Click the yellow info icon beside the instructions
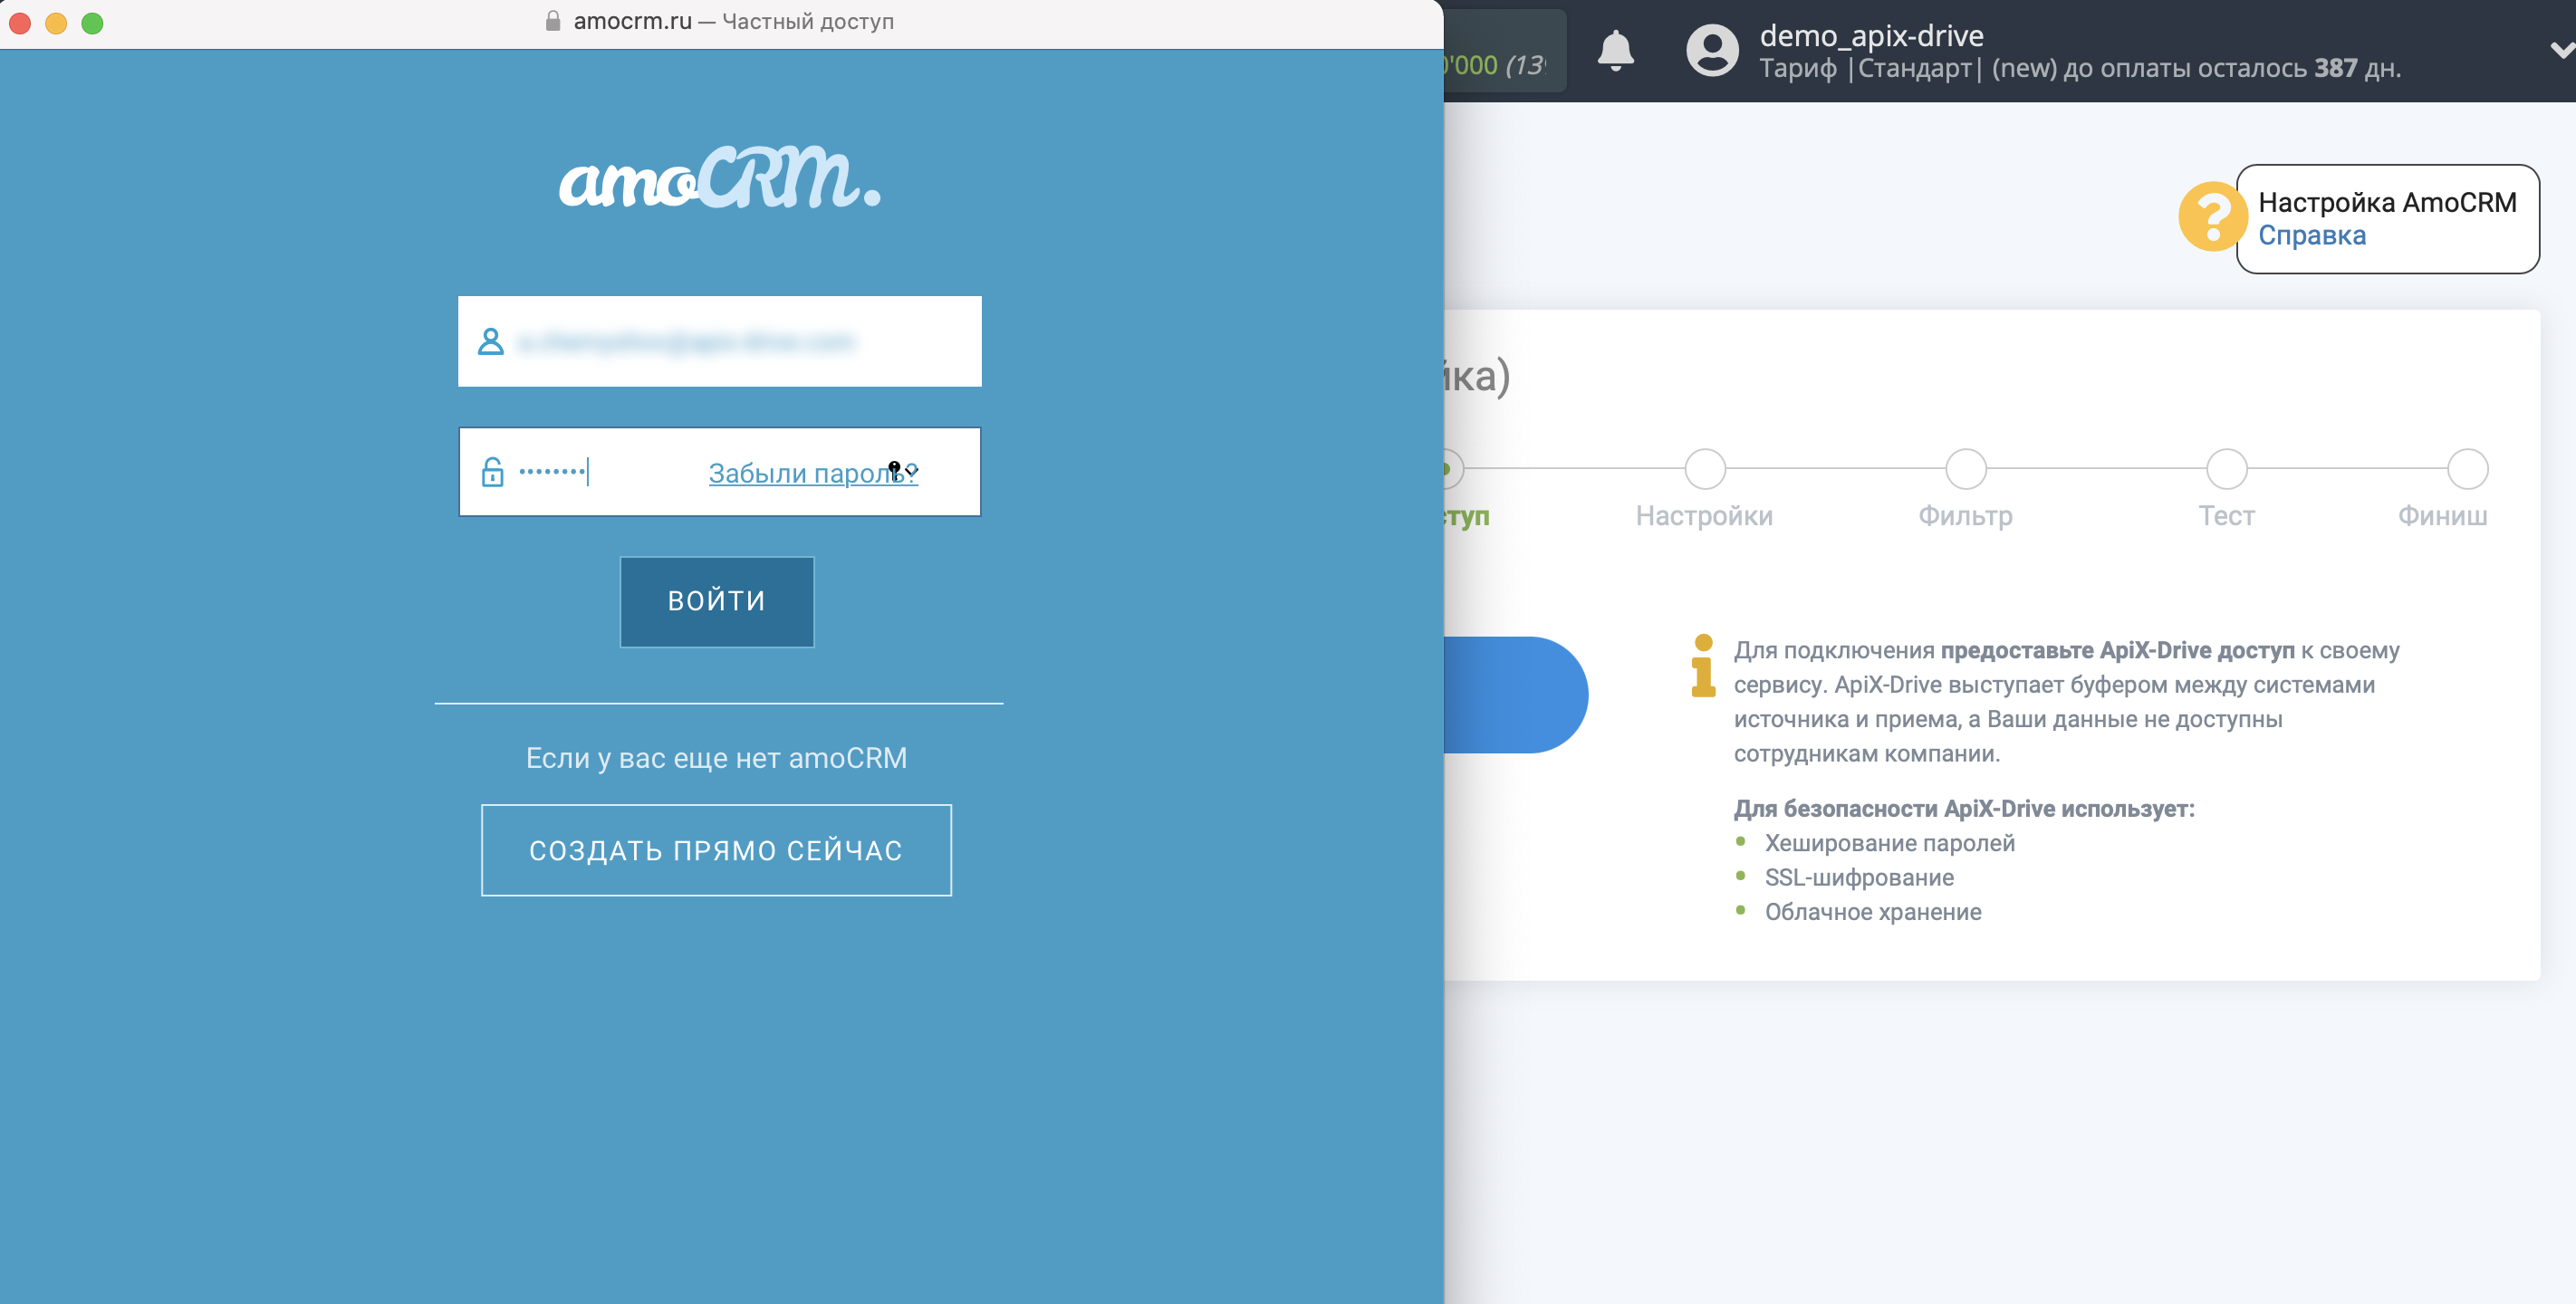This screenshot has width=2576, height=1304. click(x=1703, y=665)
